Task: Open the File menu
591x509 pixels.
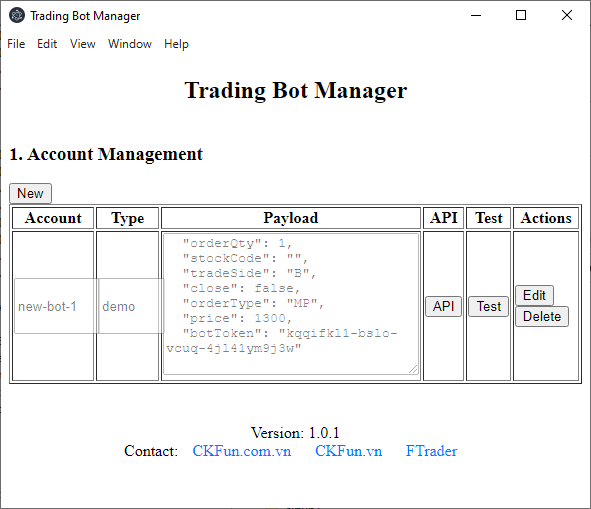Action: (16, 44)
